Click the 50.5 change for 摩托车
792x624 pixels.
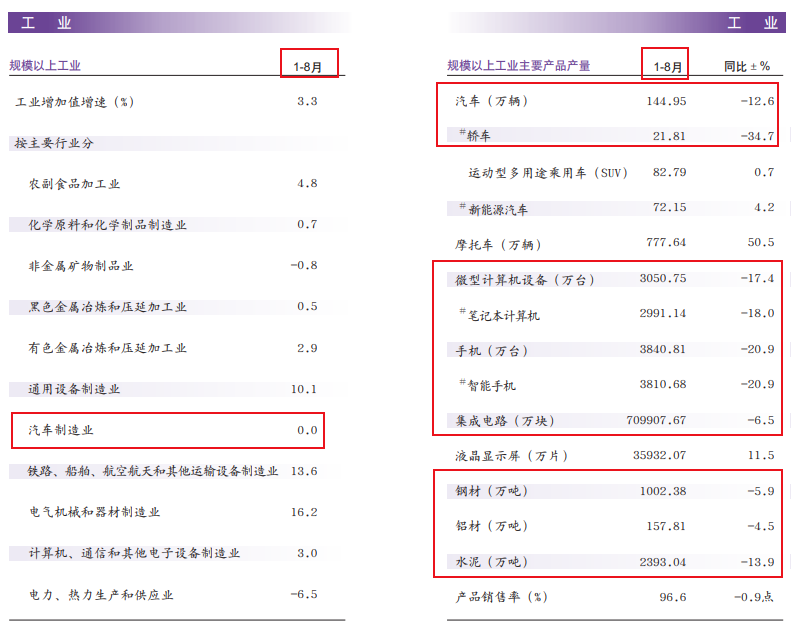[x=761, y=243]
